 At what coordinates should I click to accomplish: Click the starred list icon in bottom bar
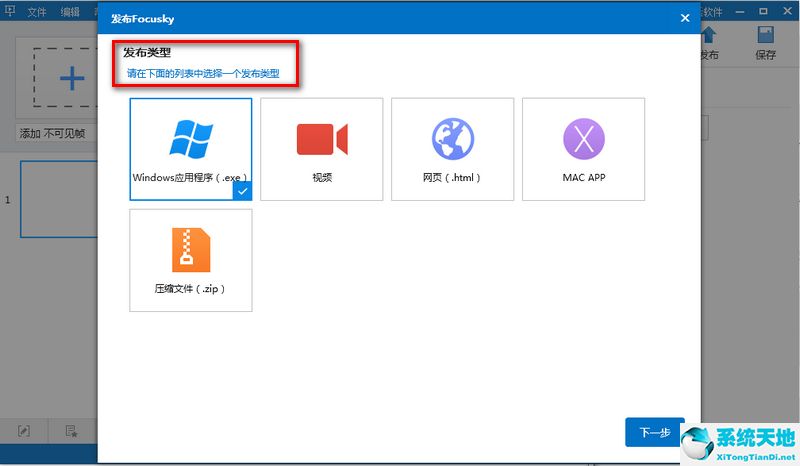pyautogui.click(x=72, y=431)
